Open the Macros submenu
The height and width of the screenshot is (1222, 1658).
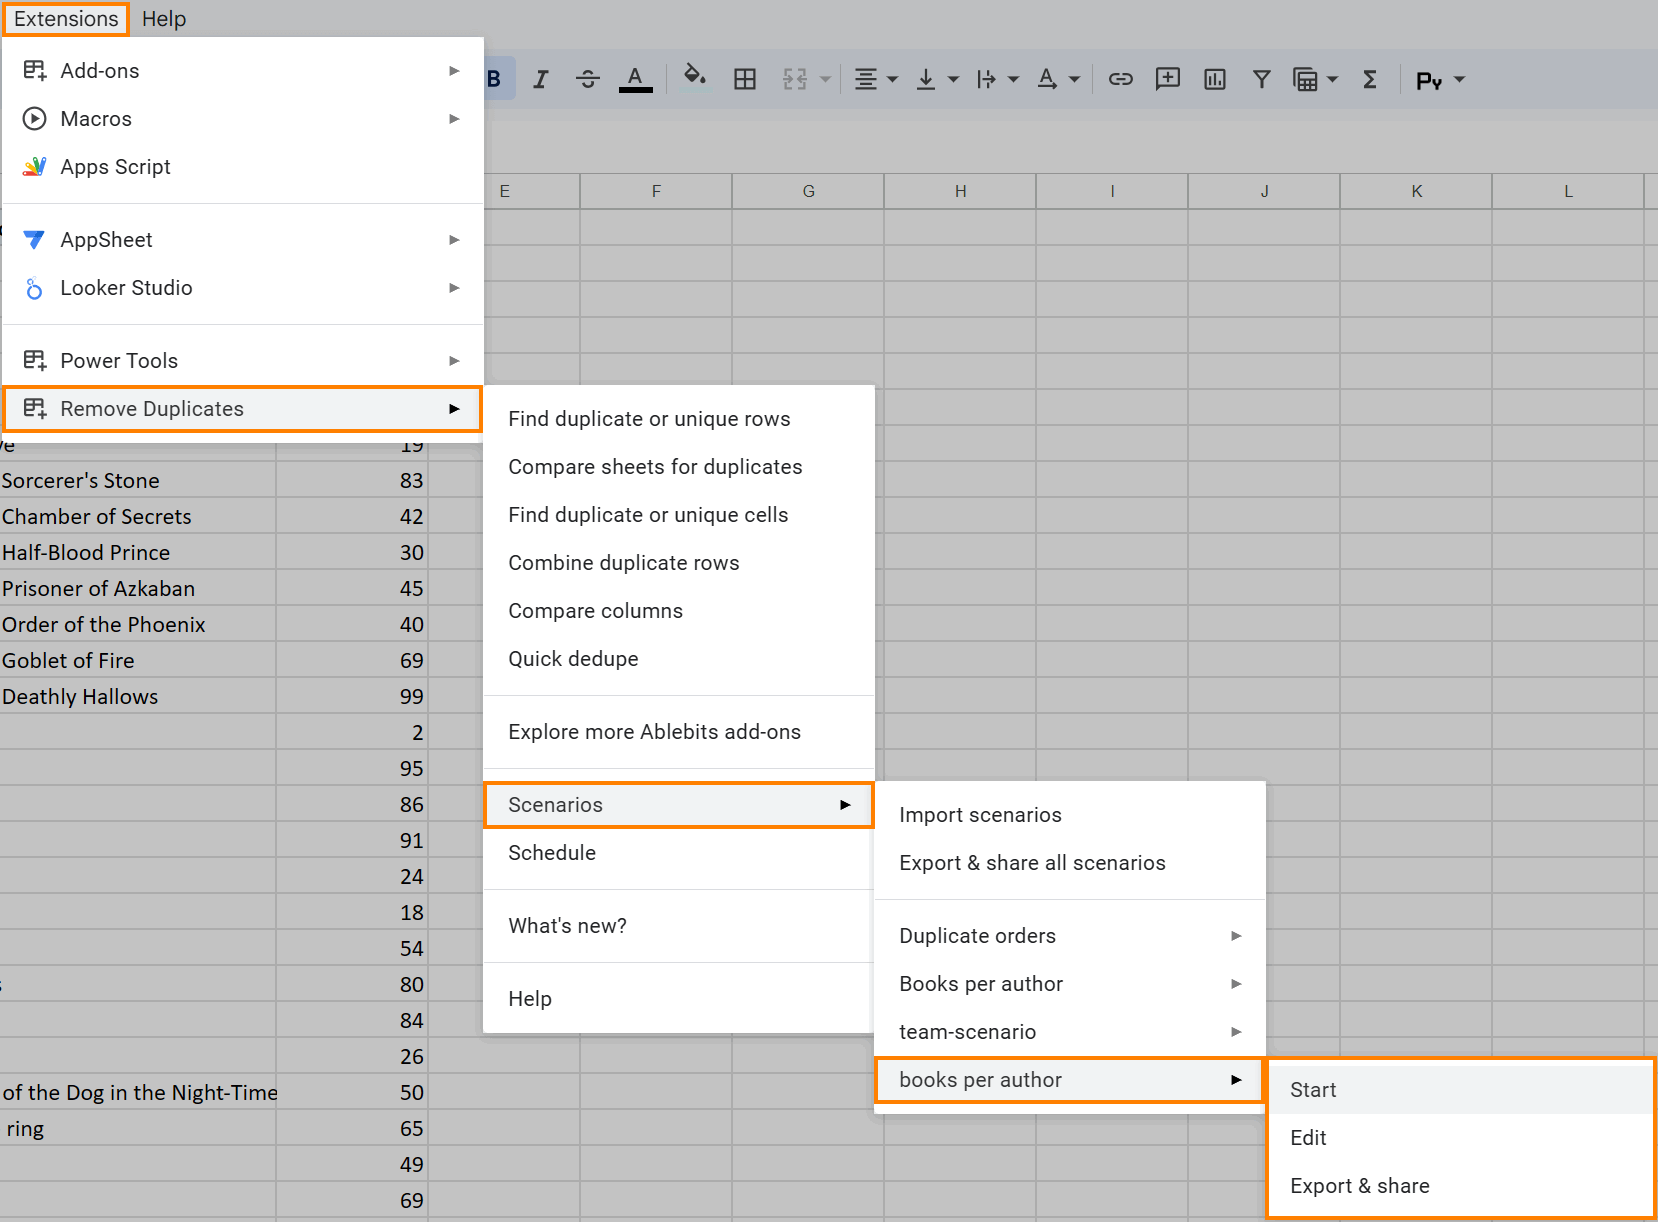click(243, 119)
